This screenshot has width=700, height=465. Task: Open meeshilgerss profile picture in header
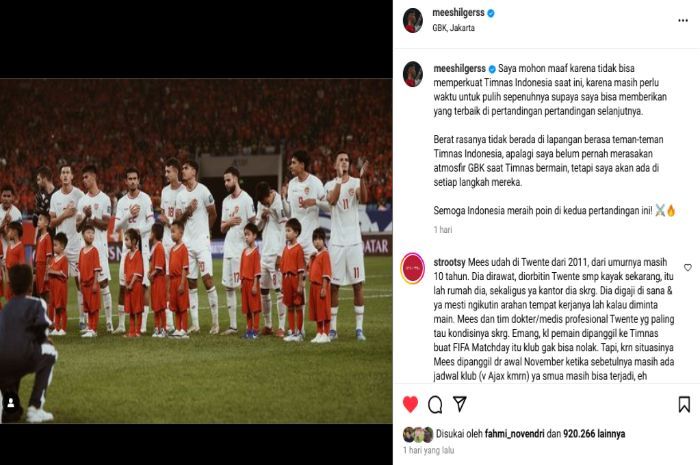pos(413,21)
